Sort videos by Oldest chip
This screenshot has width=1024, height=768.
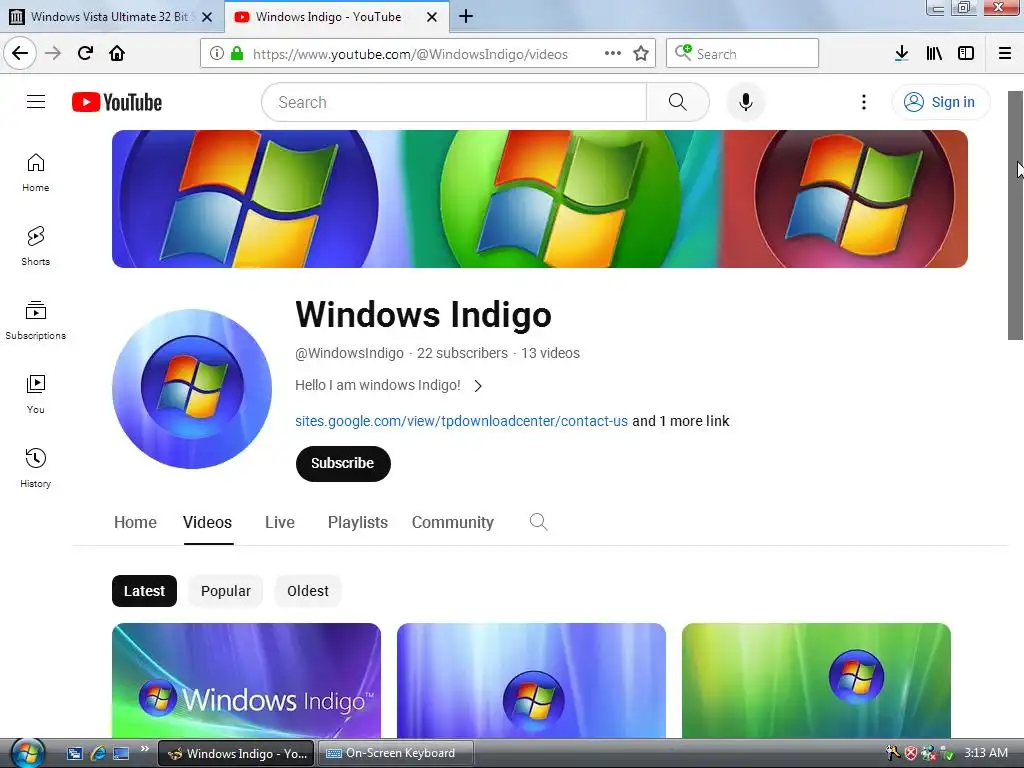click(x=308, y=591)
